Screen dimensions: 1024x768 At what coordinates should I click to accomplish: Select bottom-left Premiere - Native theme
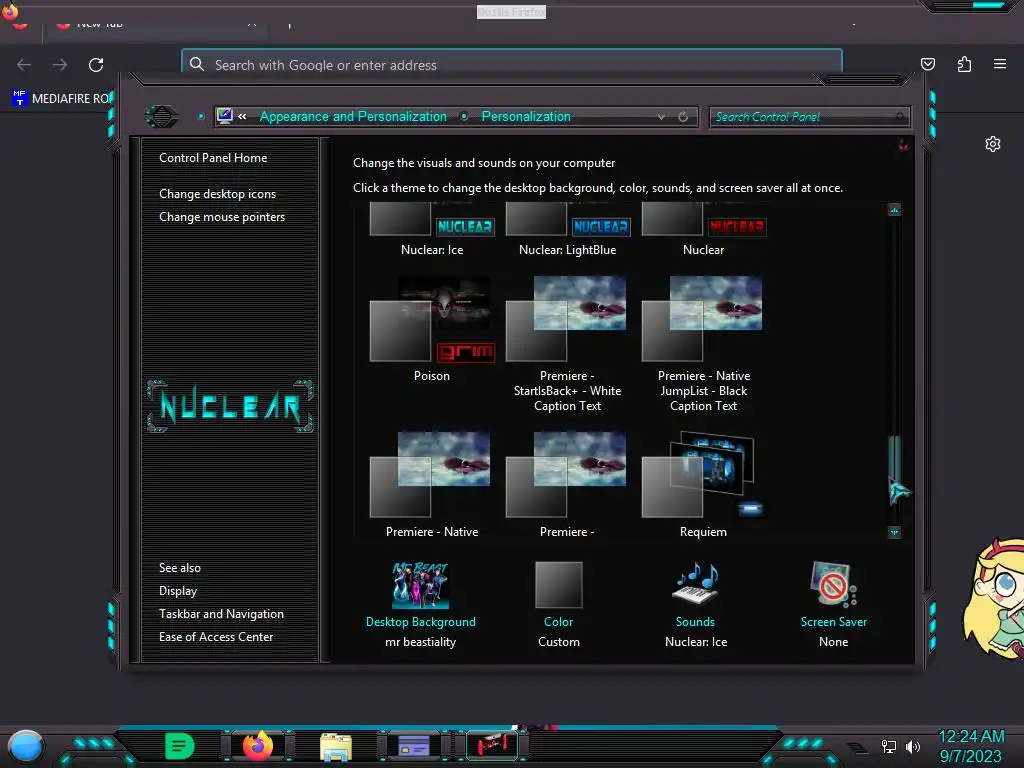432,485
